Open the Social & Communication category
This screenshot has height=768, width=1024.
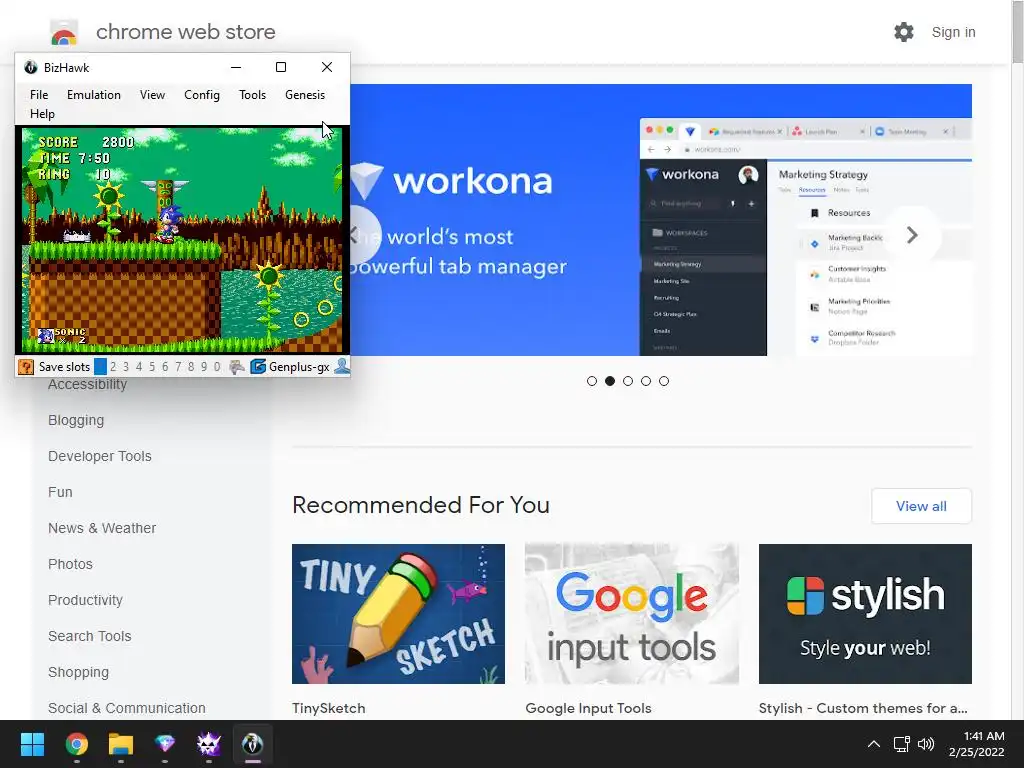point(127,708)
